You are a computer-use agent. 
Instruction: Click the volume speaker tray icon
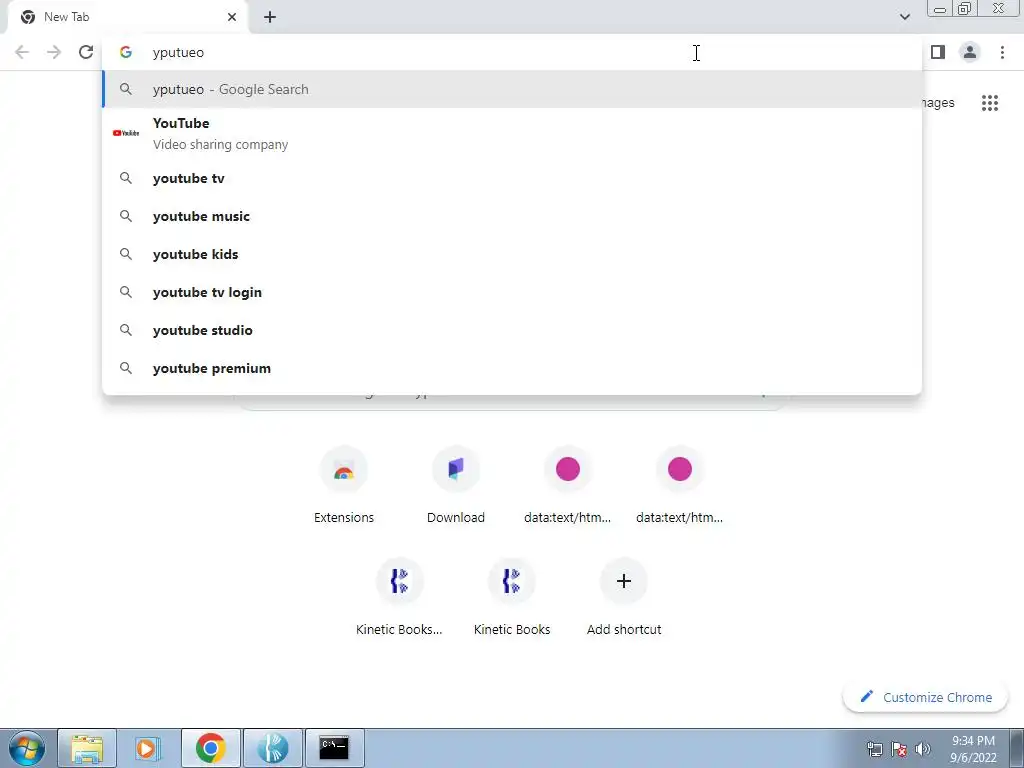(923, 749)
